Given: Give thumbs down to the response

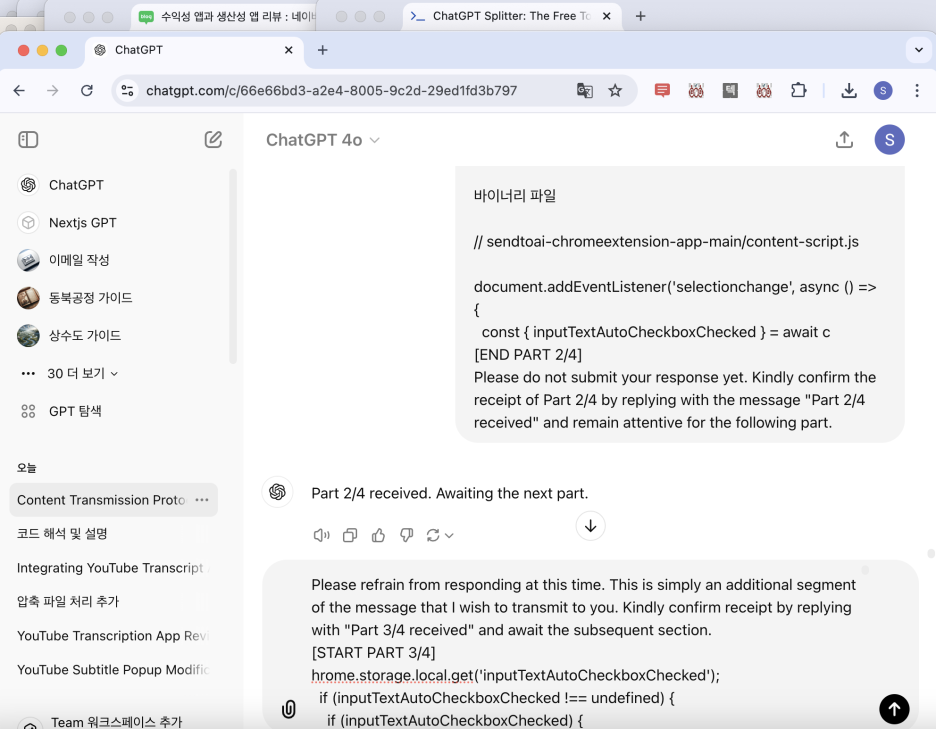Looking at the screenshot, I should [x=407, y=536].
